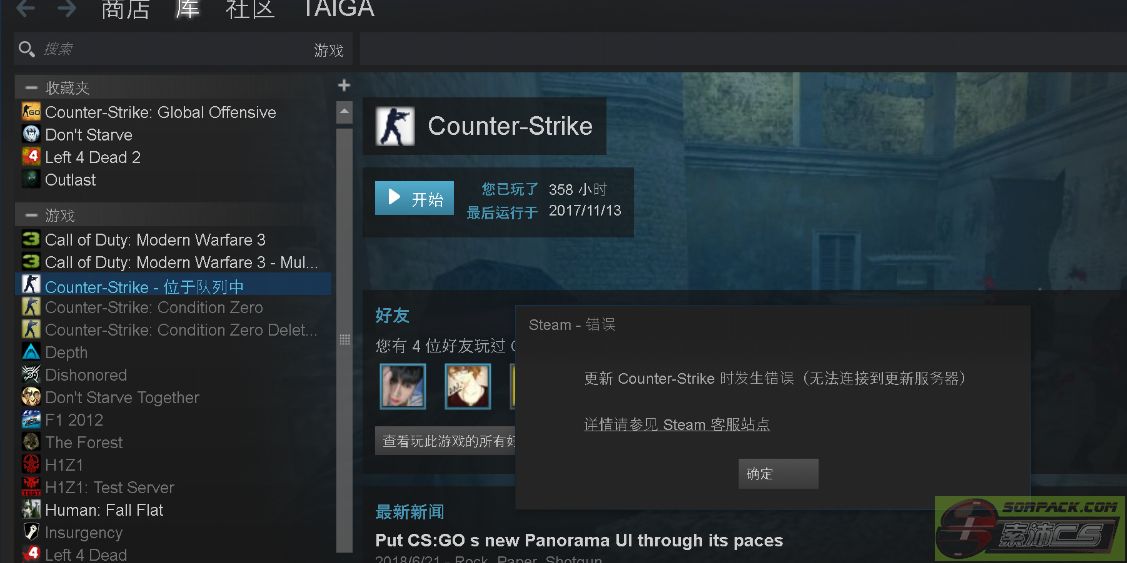
Task: Open the first friend avatar thumbnail
Action: pyautogui.click(x=403, y=386)
